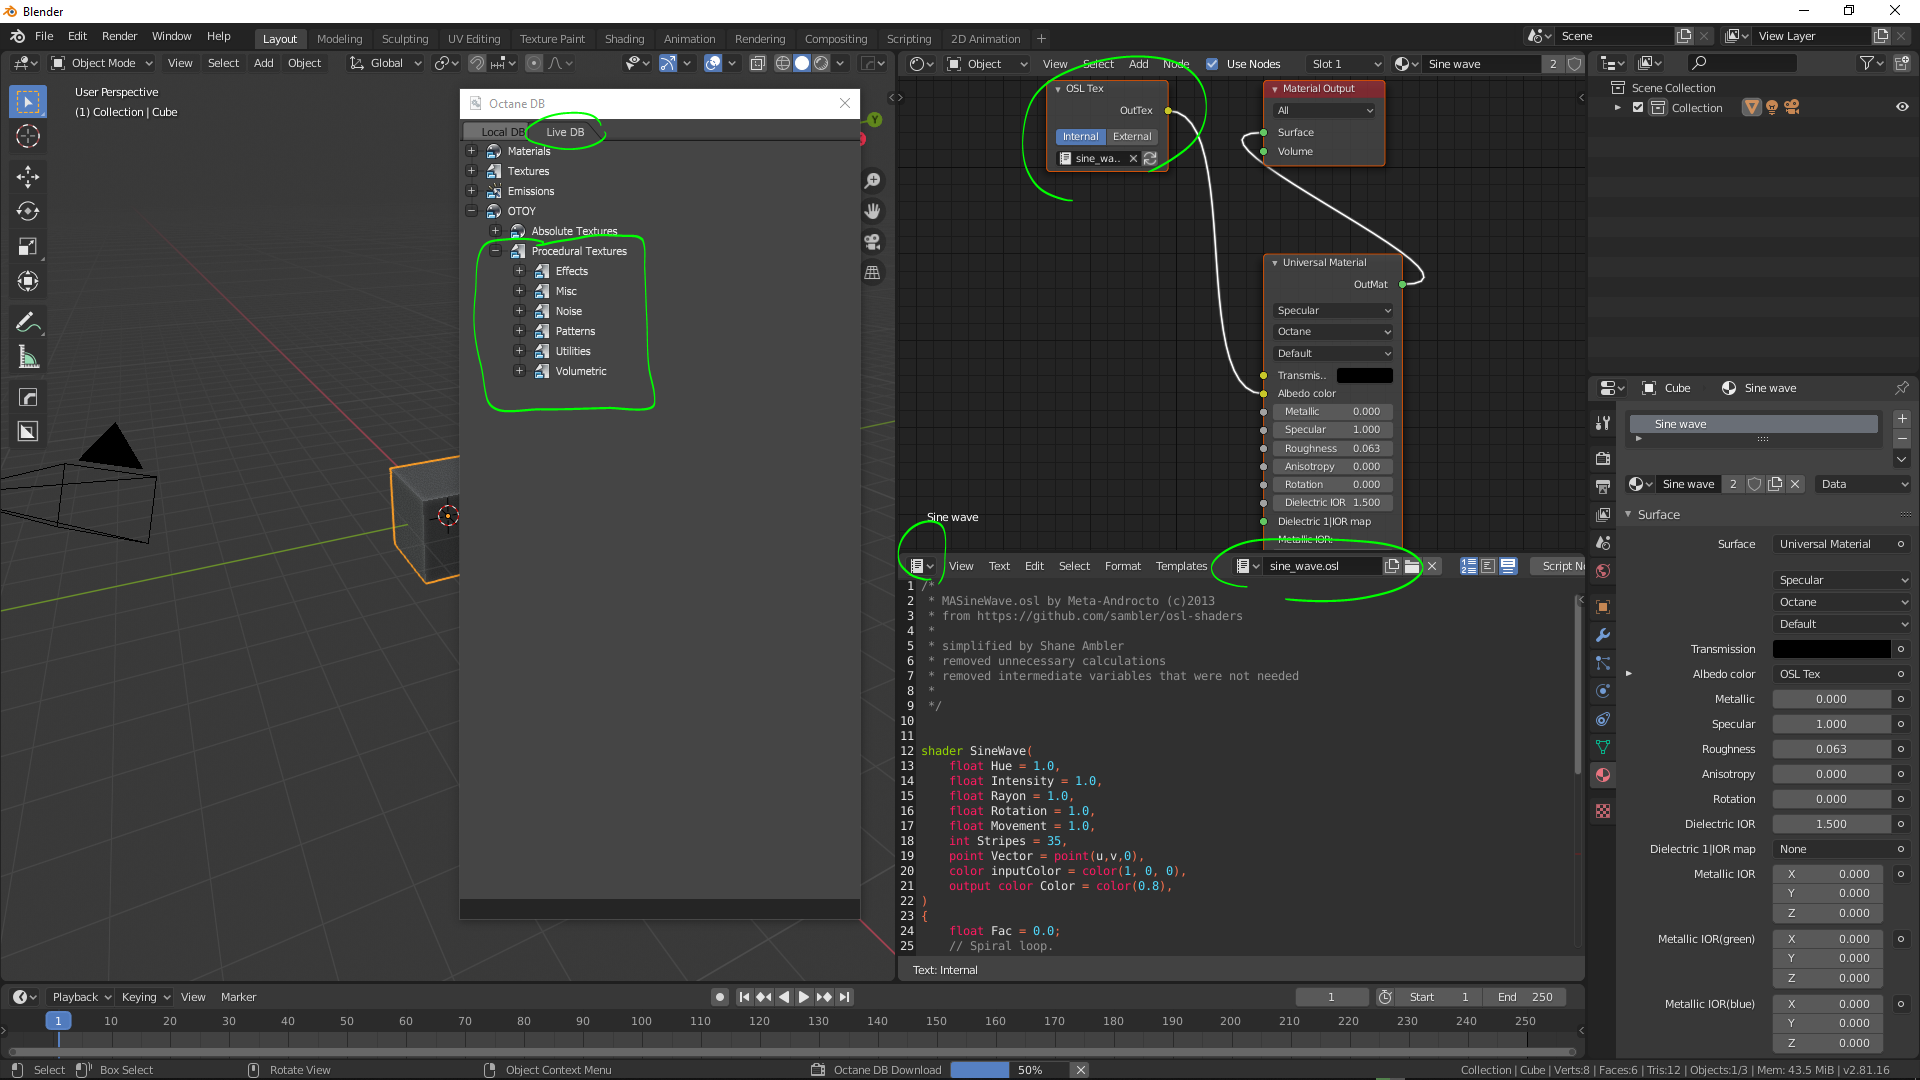Screen dimensions: 1920x1080
Task: Select the Measure tool
Action: coord(28,358)
